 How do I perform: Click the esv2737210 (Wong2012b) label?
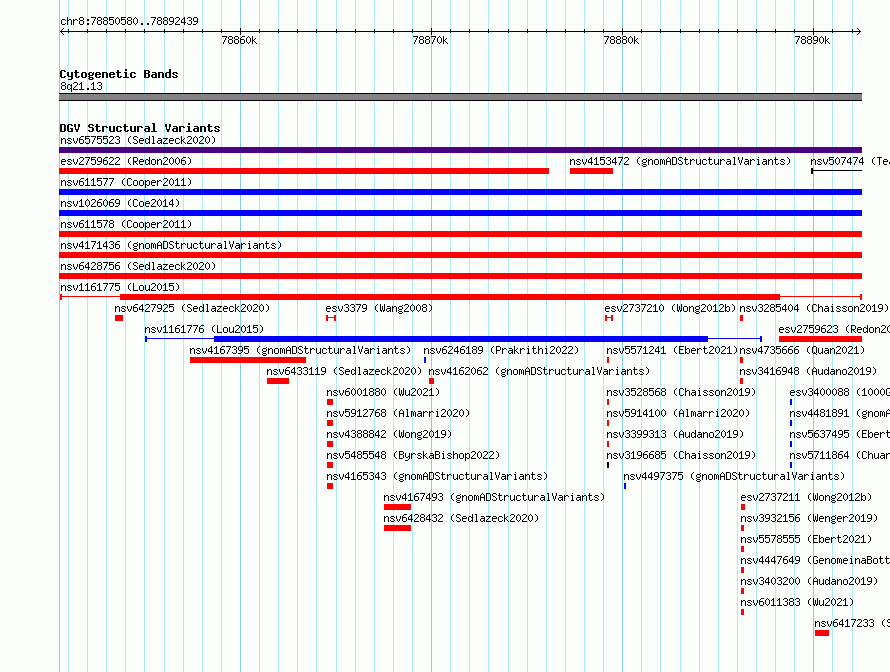click(670, 308)
